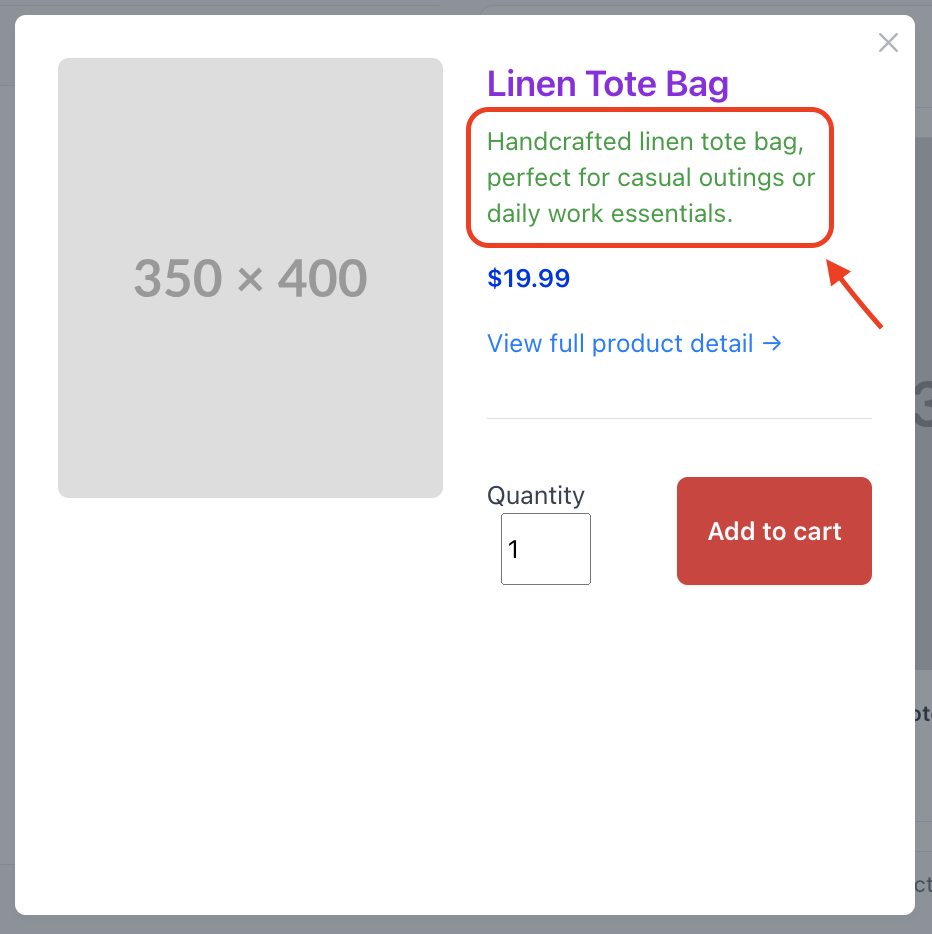The width and height of the screenshot is (932, 934).
Task: Click the dimmed page area below the modal
Action: pyautogui.click(x=466, y=925)
